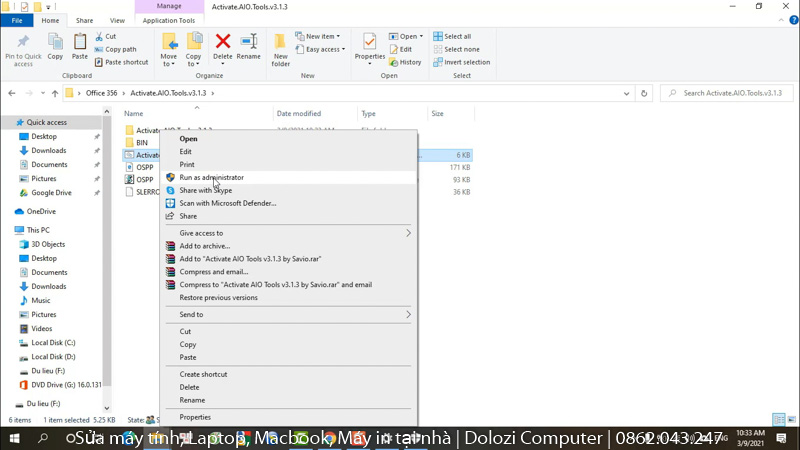
Task: Click Select all in the ribbon
Action: click(457, 36)
